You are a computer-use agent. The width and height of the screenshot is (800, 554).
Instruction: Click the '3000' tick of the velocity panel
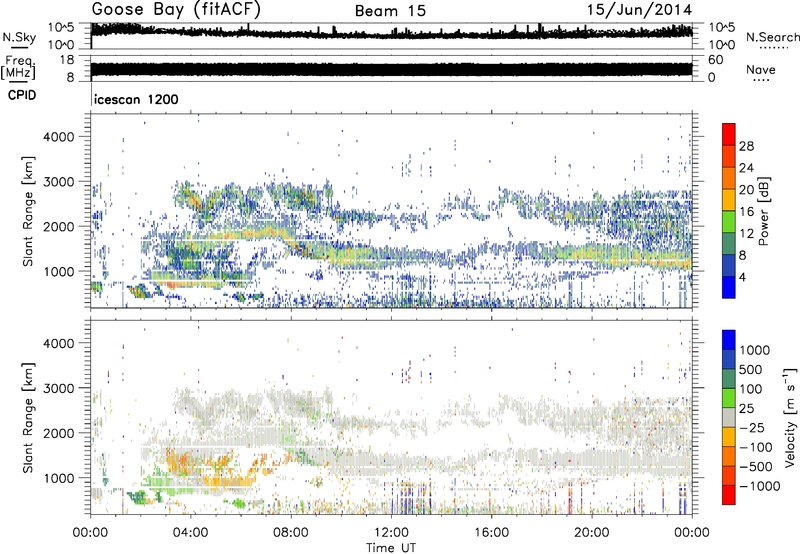pyautogui.click(x=58, y=388)
